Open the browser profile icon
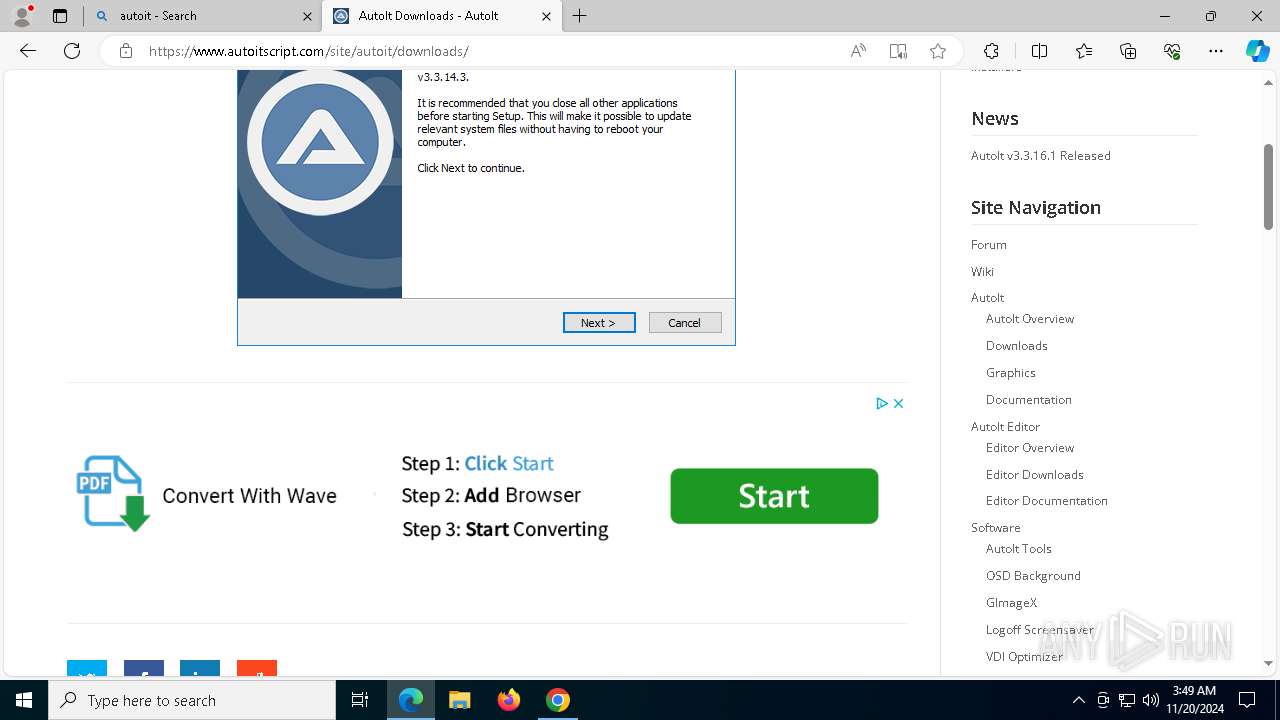The image size is (1280, 720). tap(22, 15)
